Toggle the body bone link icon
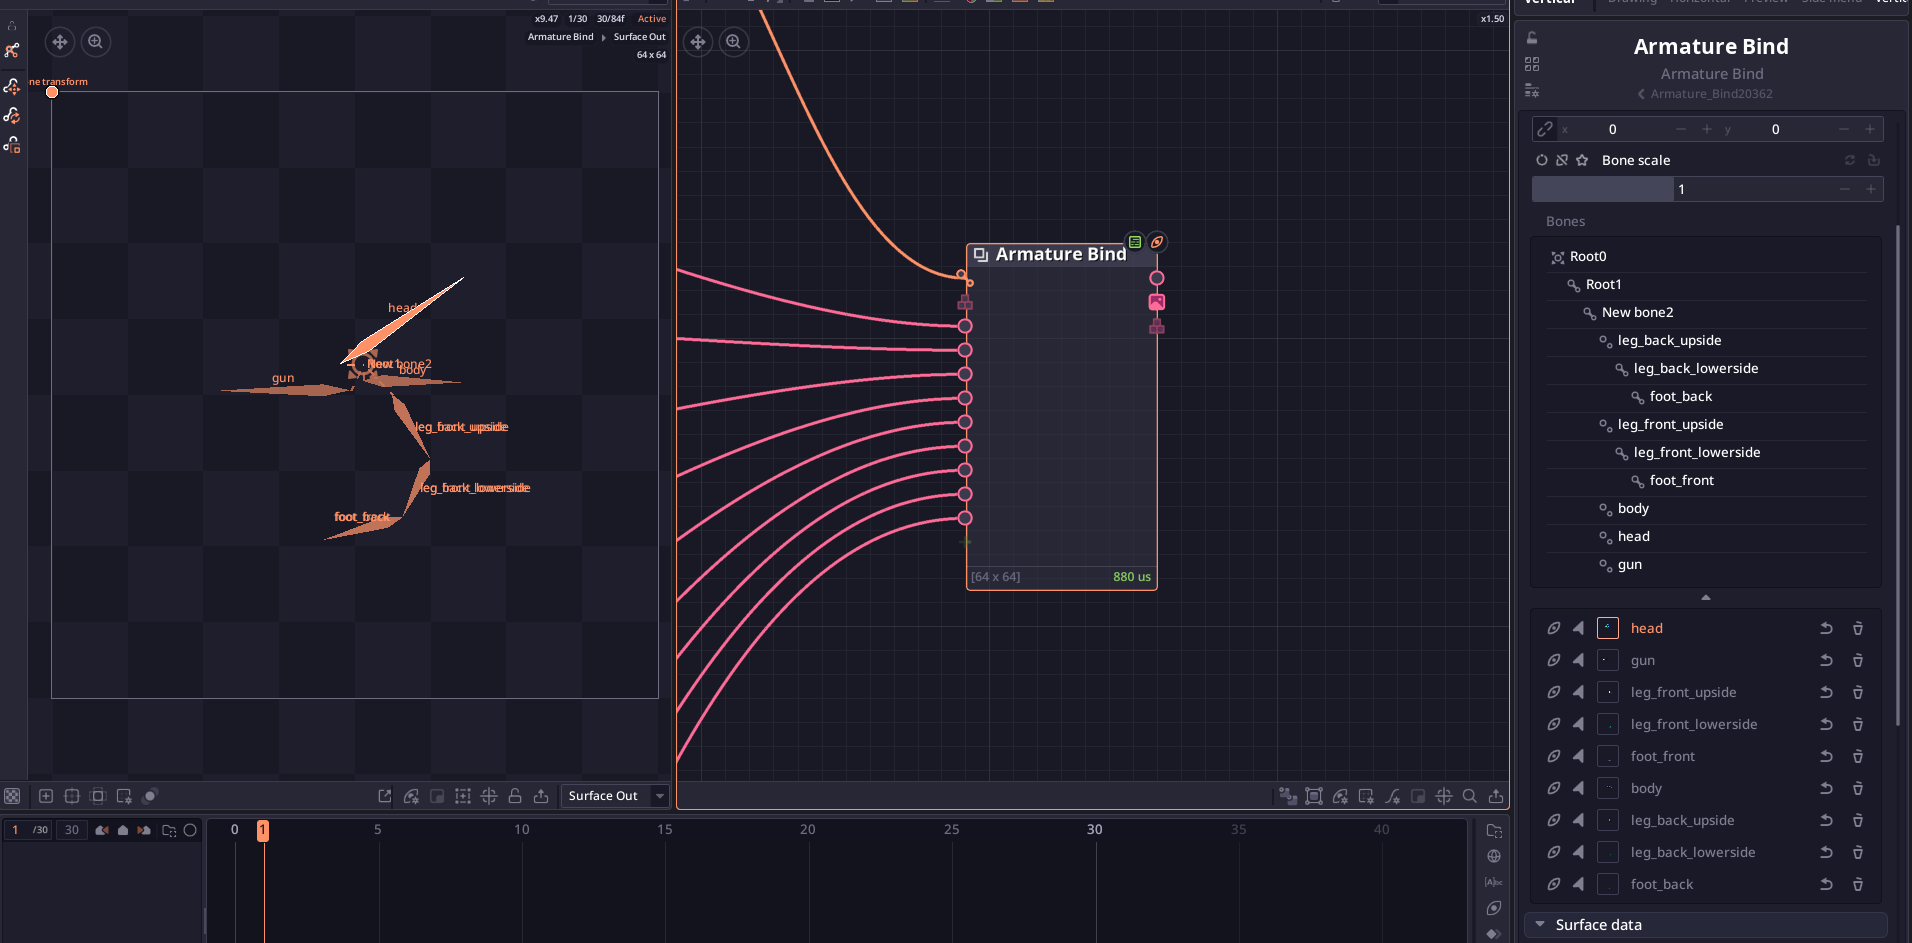This screenshot has width=1912, height=943. tap(1553, 788)
